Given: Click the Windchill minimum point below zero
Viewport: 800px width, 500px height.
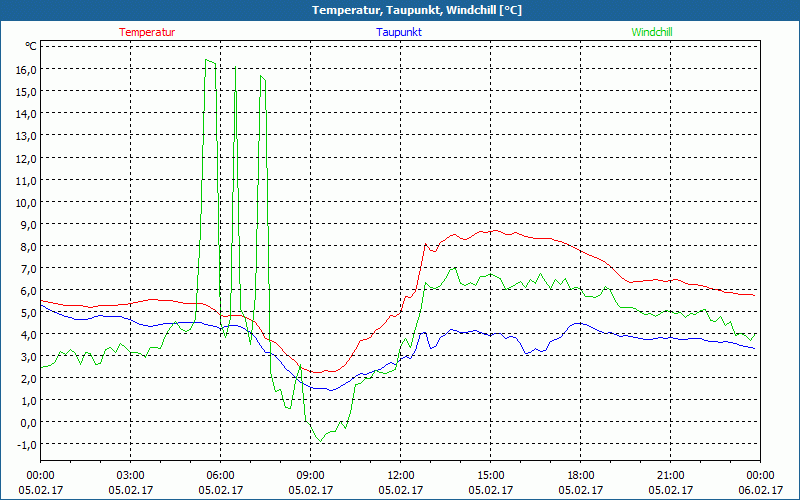Looking at the screenshot, I should click(x=320, y=441).
